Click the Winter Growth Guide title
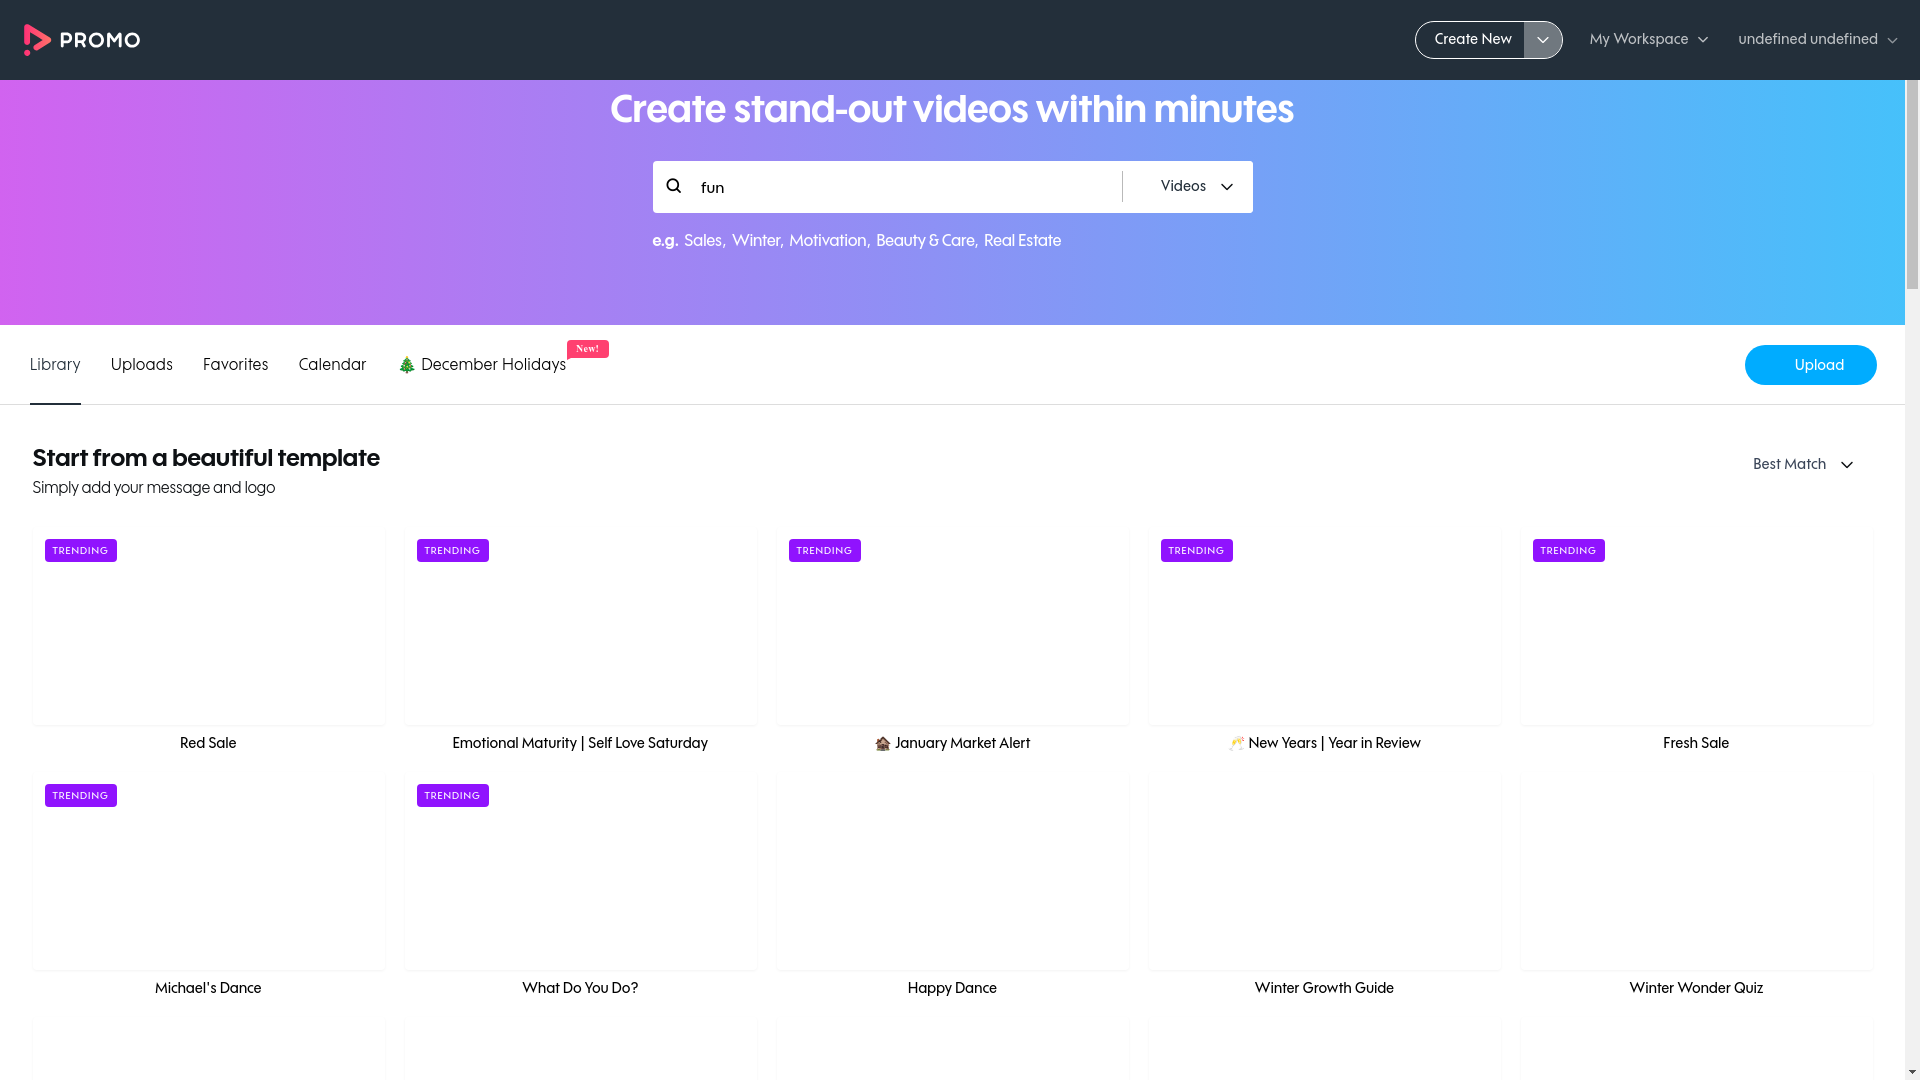Screen dimensions: 1920x1080 pyautogui.click(x=1324, y=988)
